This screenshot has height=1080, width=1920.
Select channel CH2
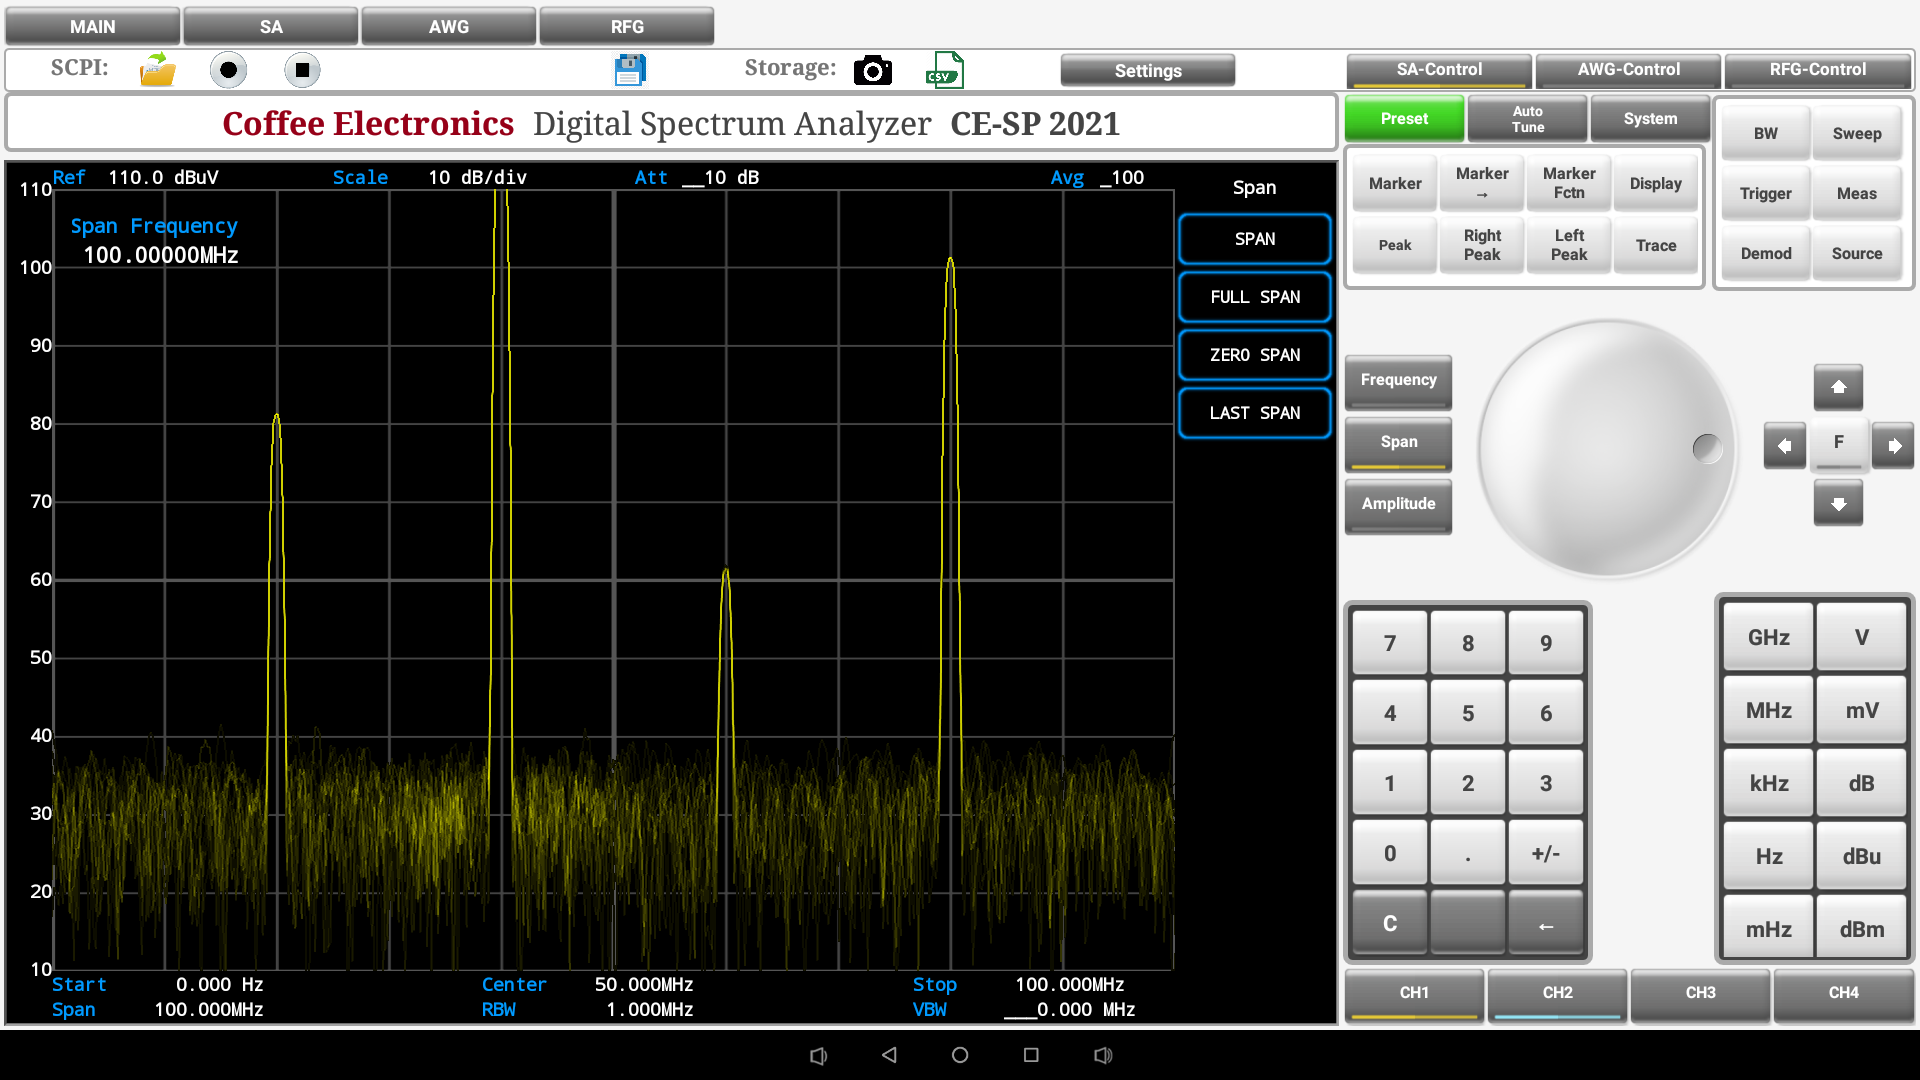point(1557,993)
